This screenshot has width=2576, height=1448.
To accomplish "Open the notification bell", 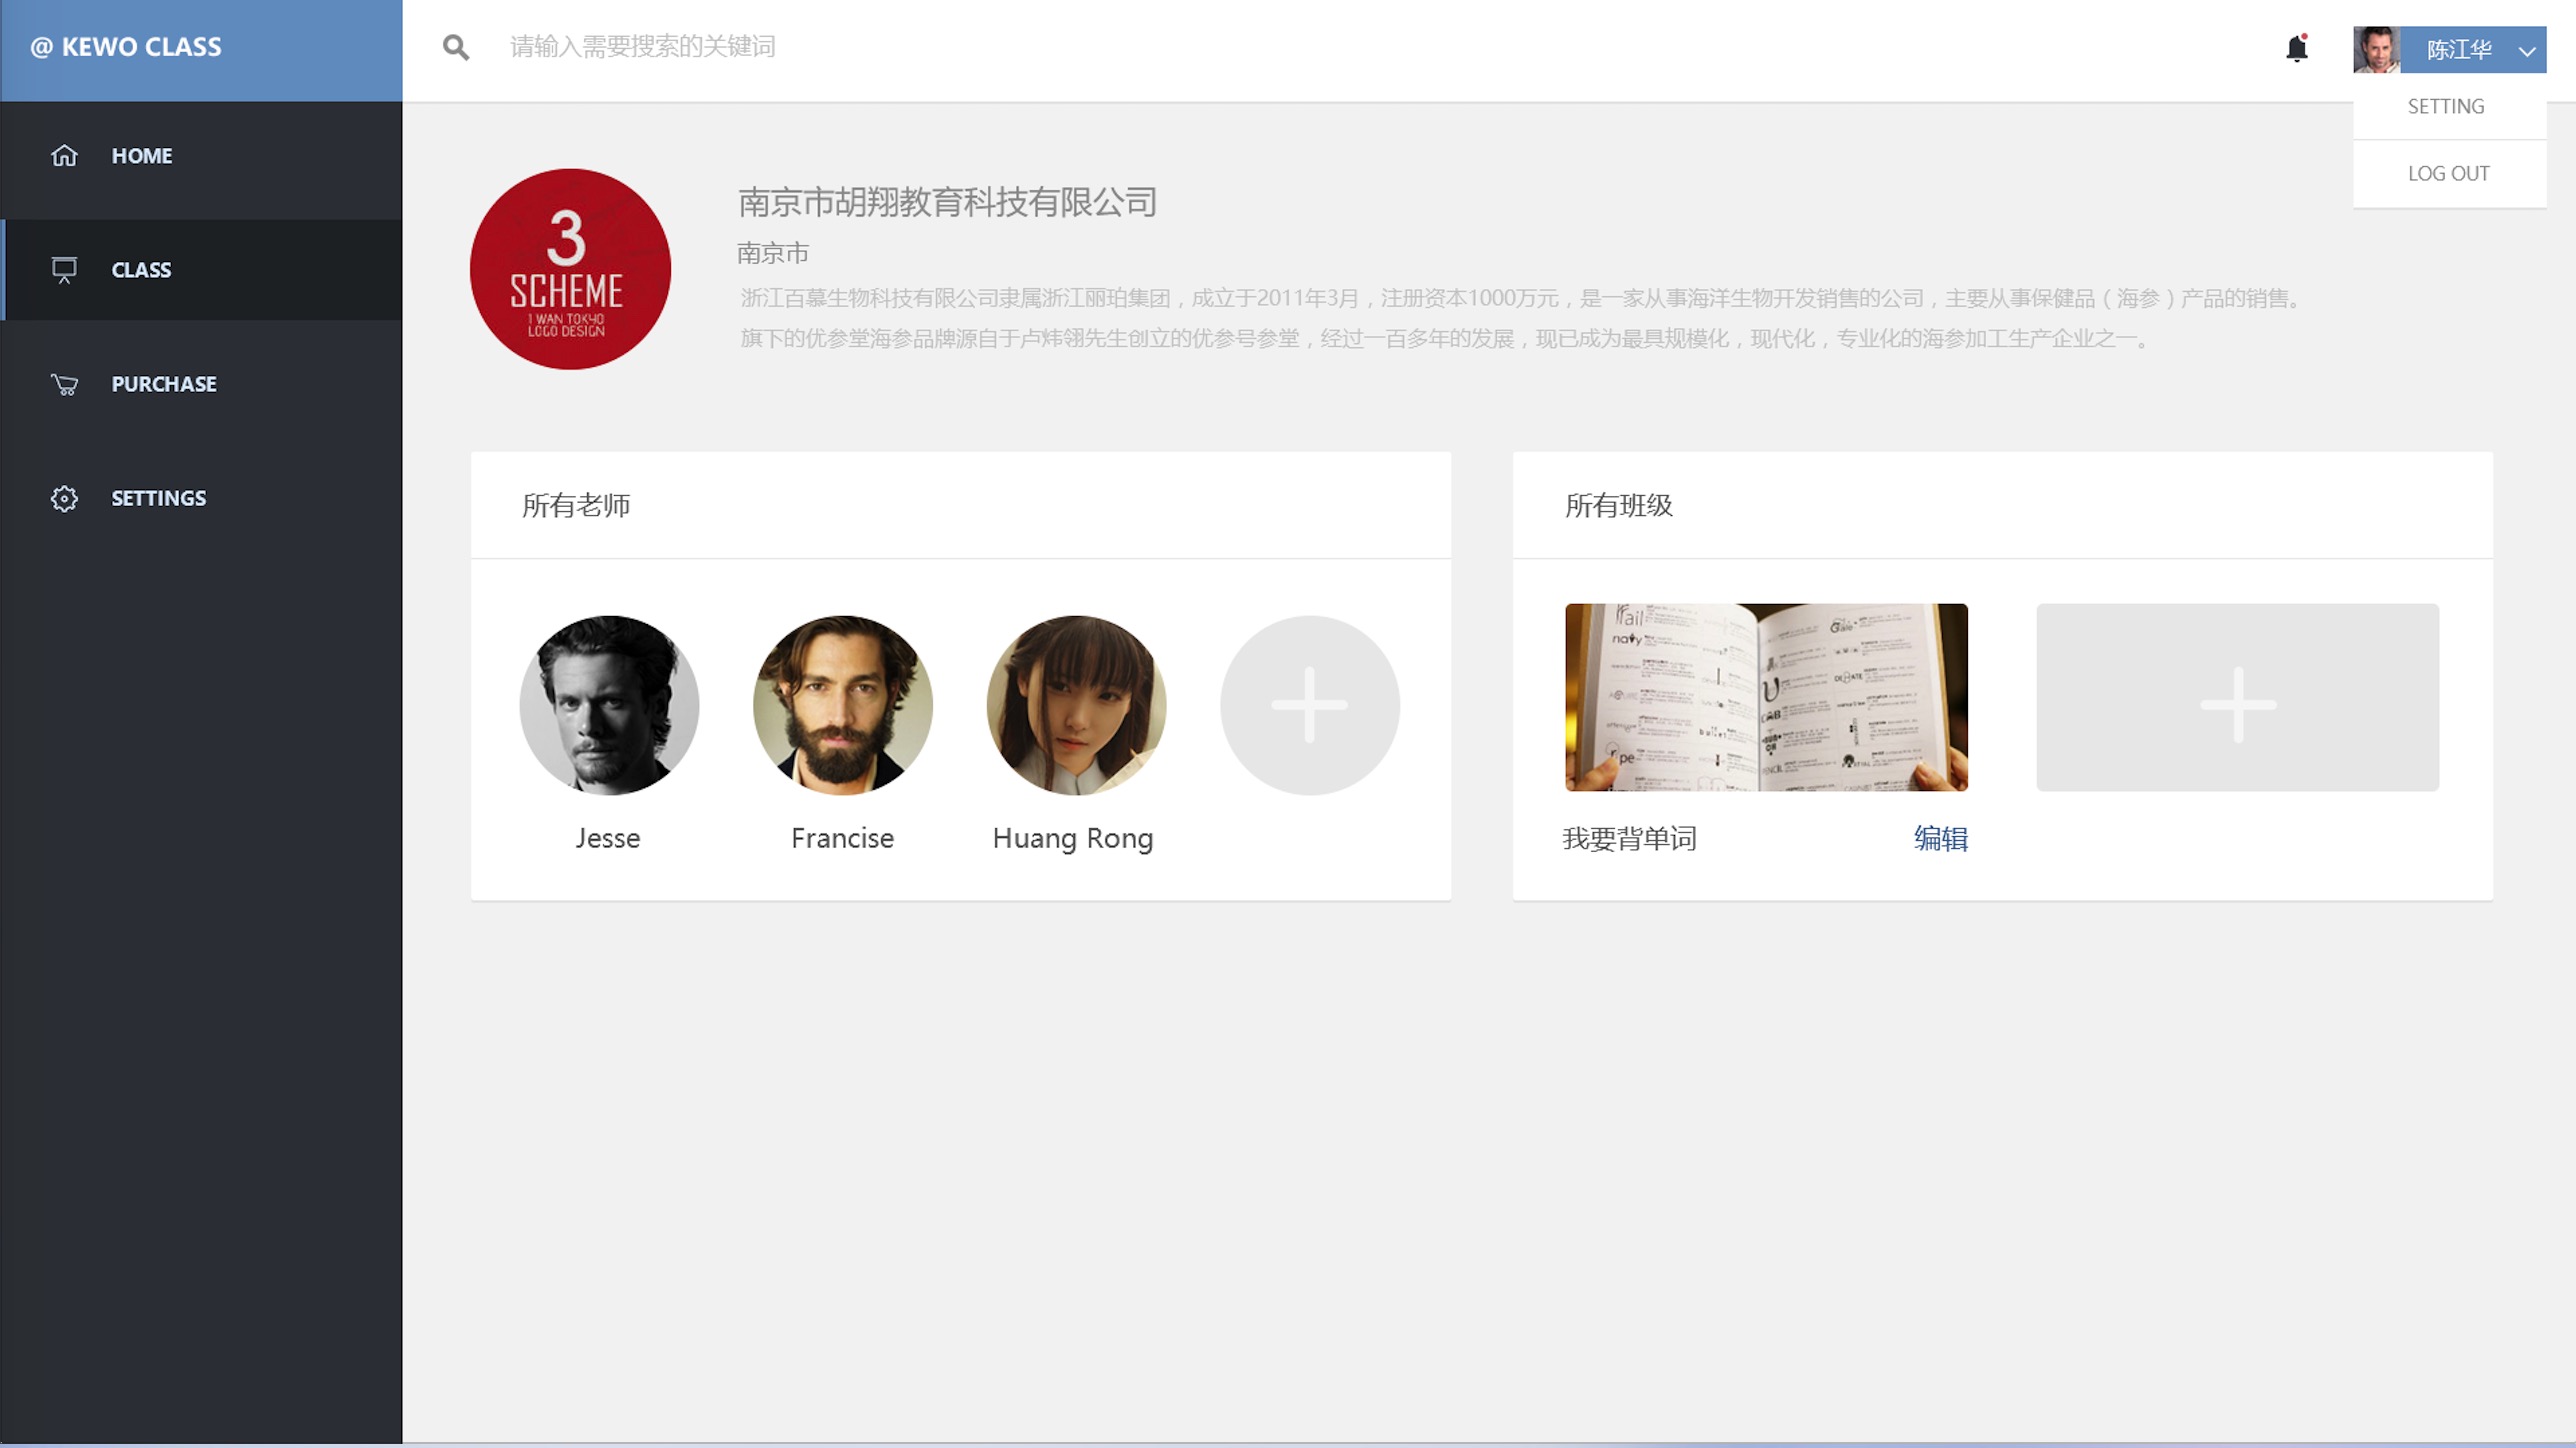I will [2297, 48].
